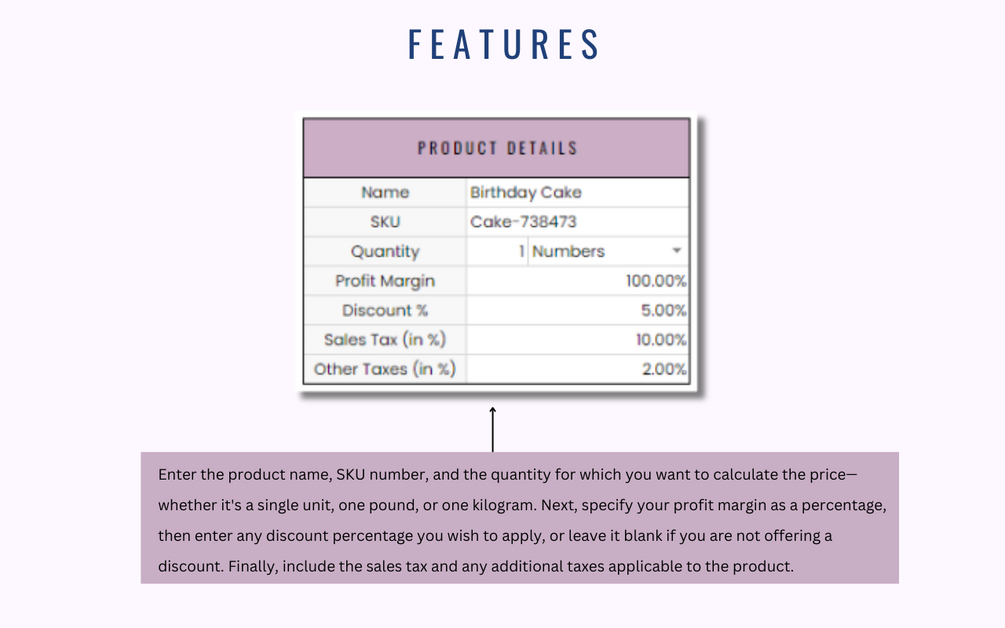Select the Cake-738473 SKU value cell

(577, 222)
